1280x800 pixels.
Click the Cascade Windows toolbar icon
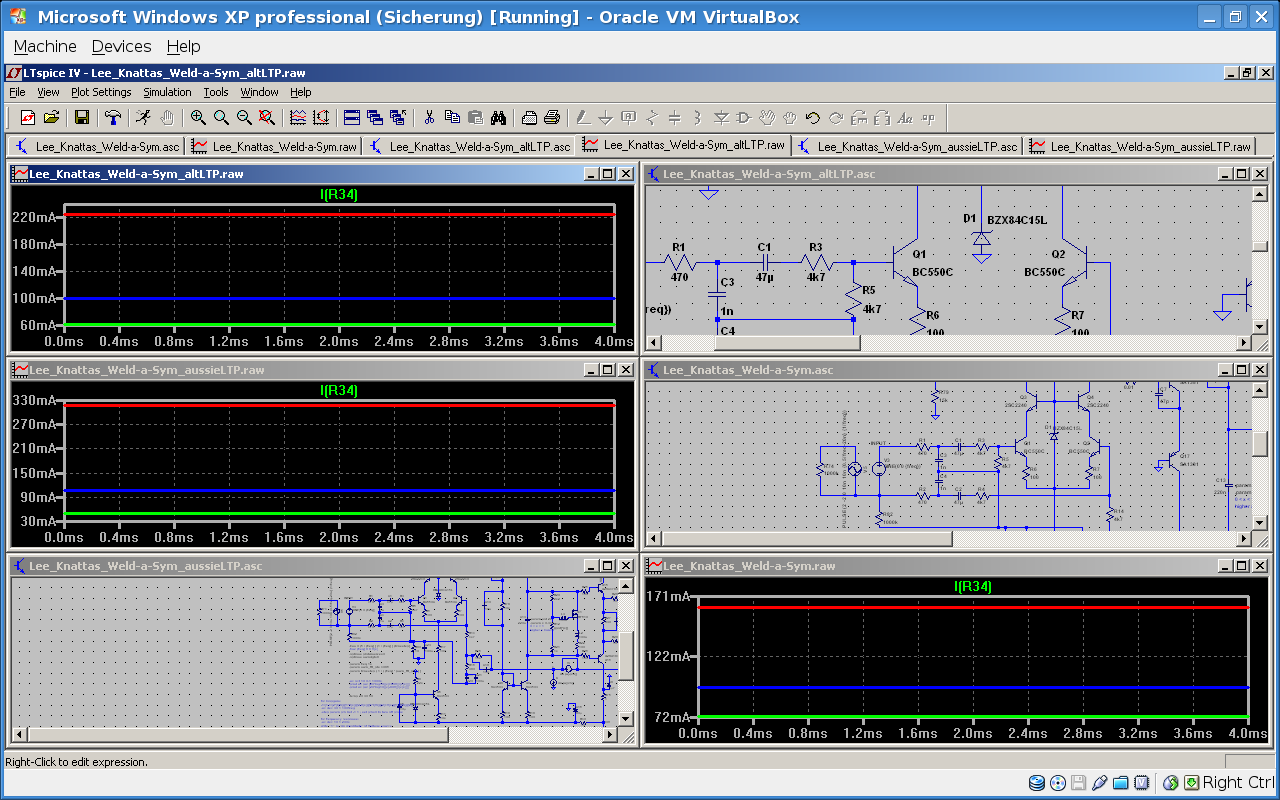click(x=375, y=117)
